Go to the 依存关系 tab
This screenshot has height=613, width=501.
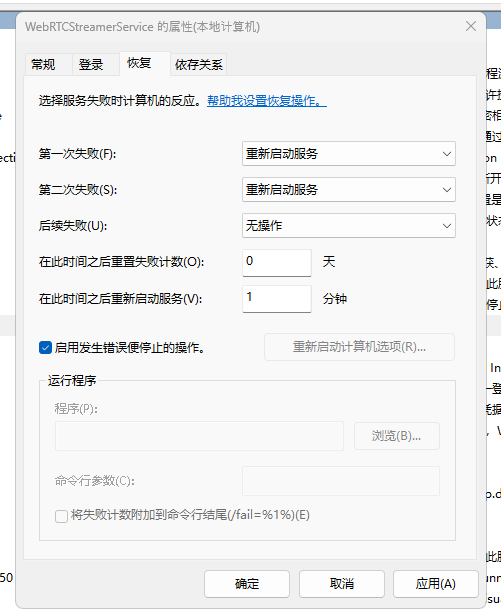(199, 64)
